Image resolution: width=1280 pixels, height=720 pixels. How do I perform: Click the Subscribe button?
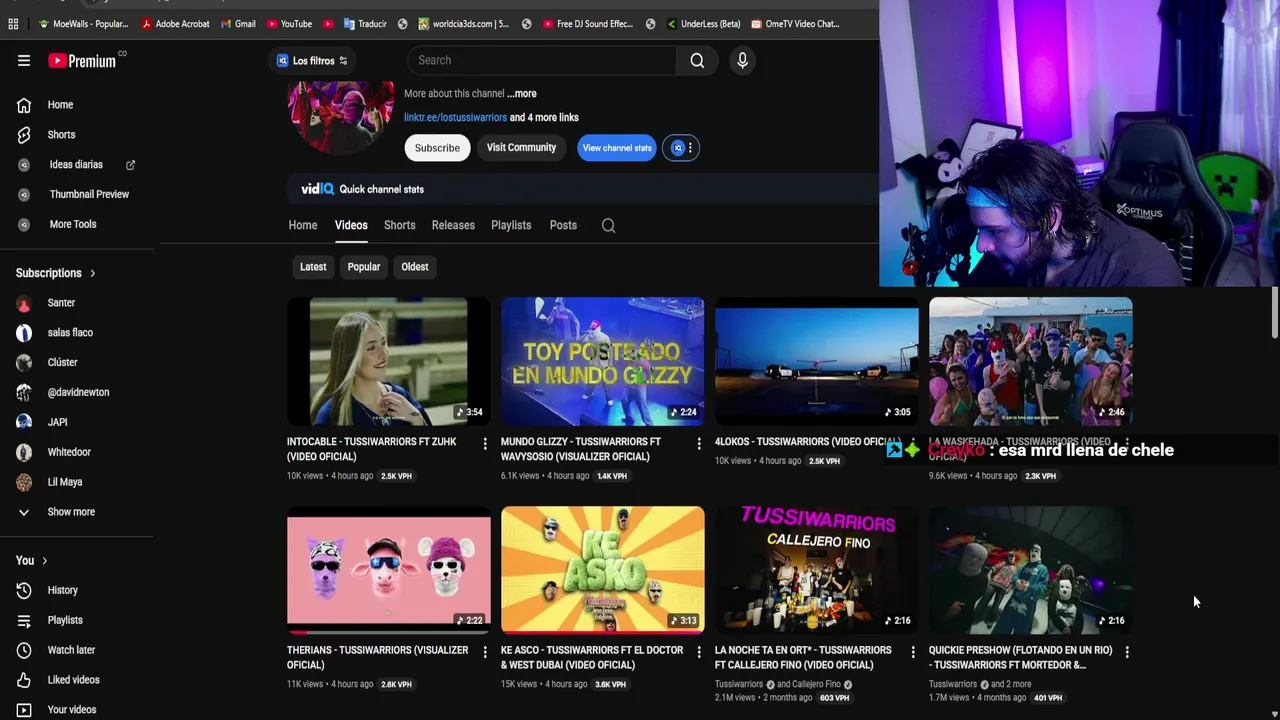tap(437, 148)
